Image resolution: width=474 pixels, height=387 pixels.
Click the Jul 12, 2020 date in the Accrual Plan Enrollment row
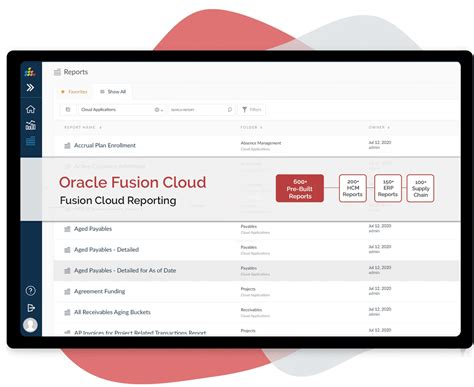click(380, 142)
